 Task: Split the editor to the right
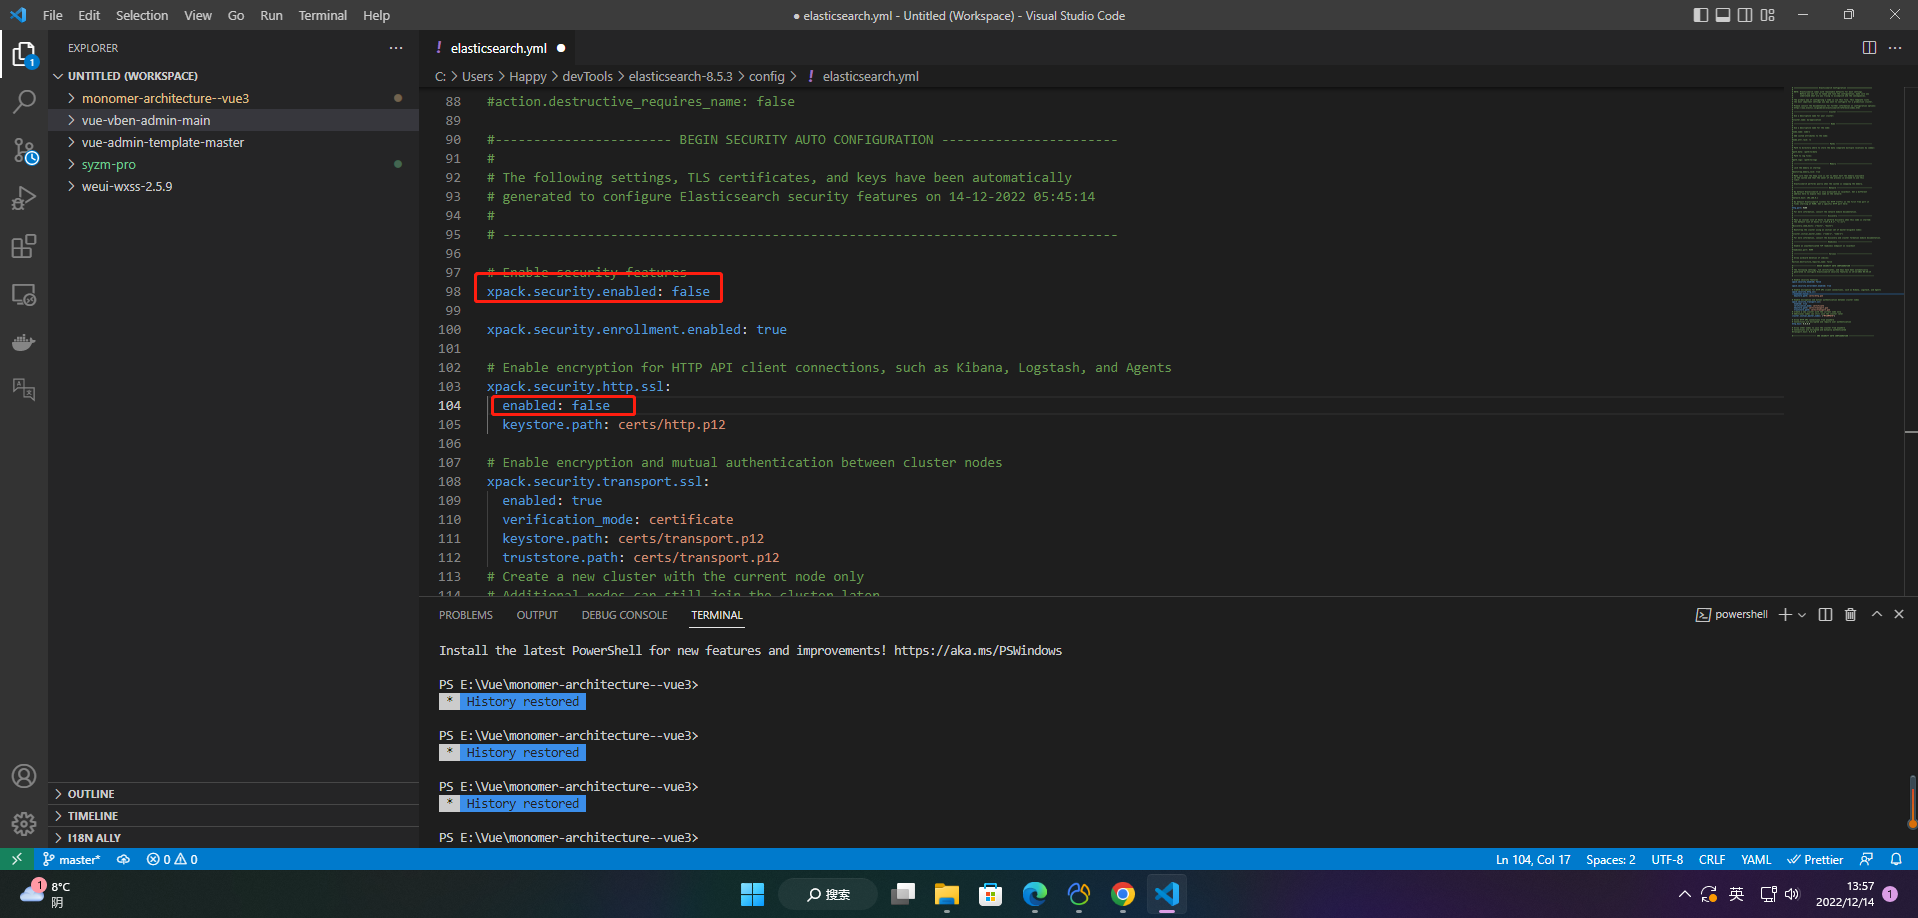point(1869,48)
